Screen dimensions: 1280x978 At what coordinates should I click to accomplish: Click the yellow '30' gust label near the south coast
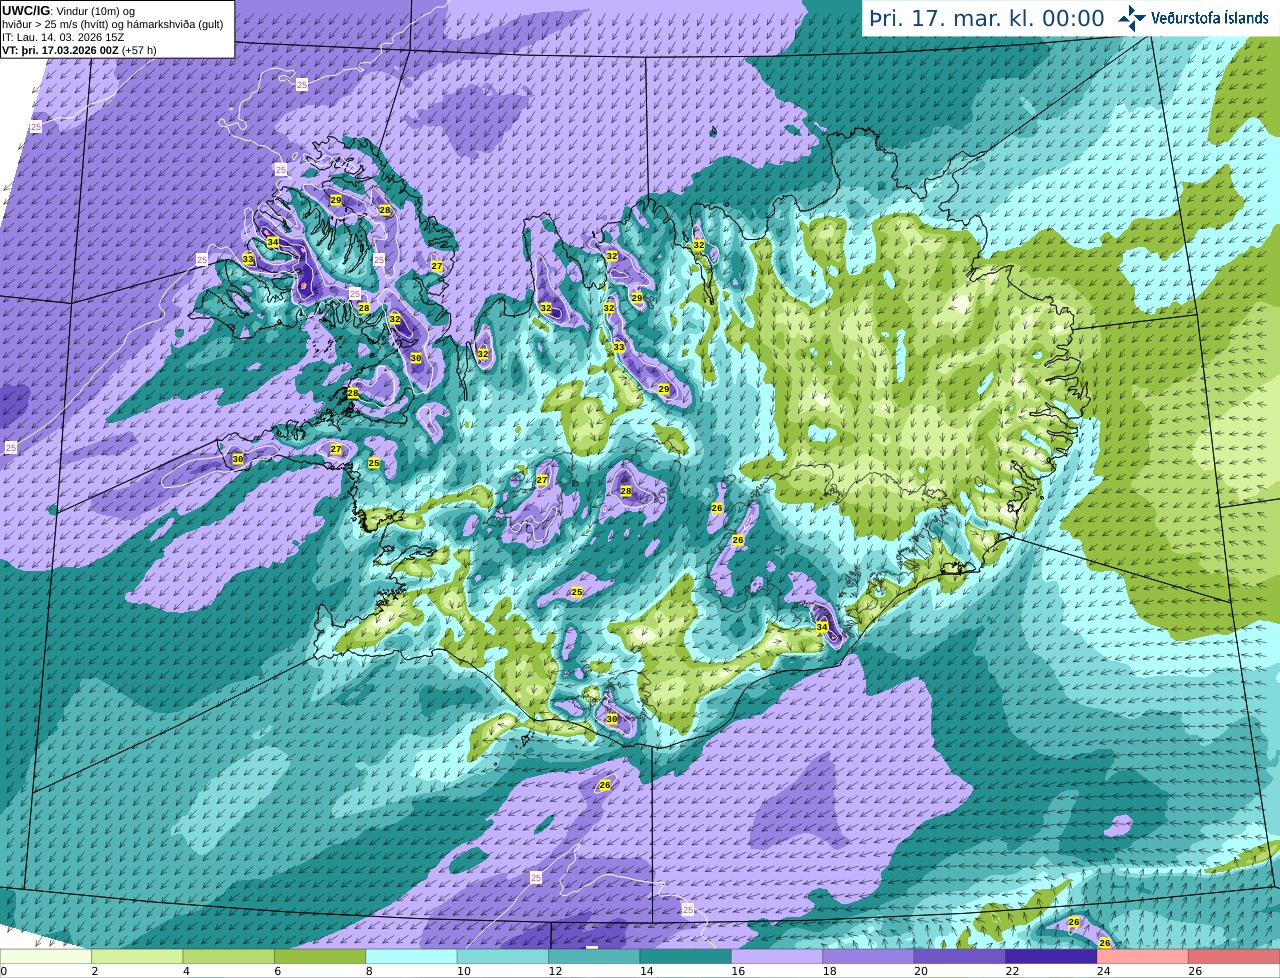[612, 719]
